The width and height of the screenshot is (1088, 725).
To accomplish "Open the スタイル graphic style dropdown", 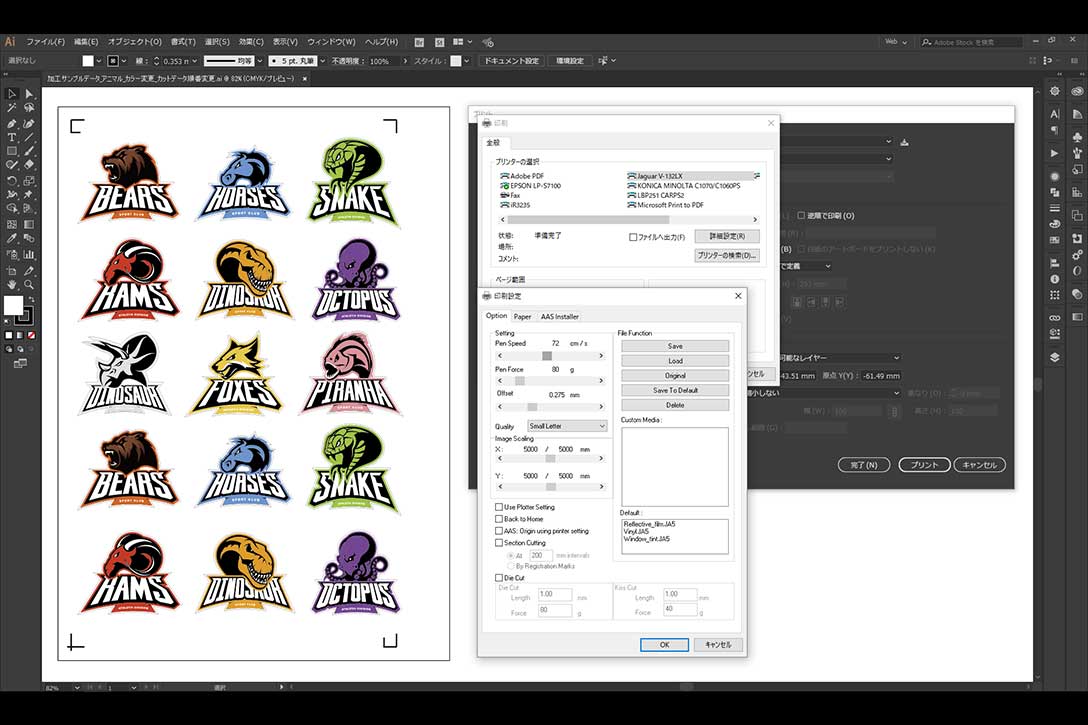I will pyautogui.click(x=466, y=61).
